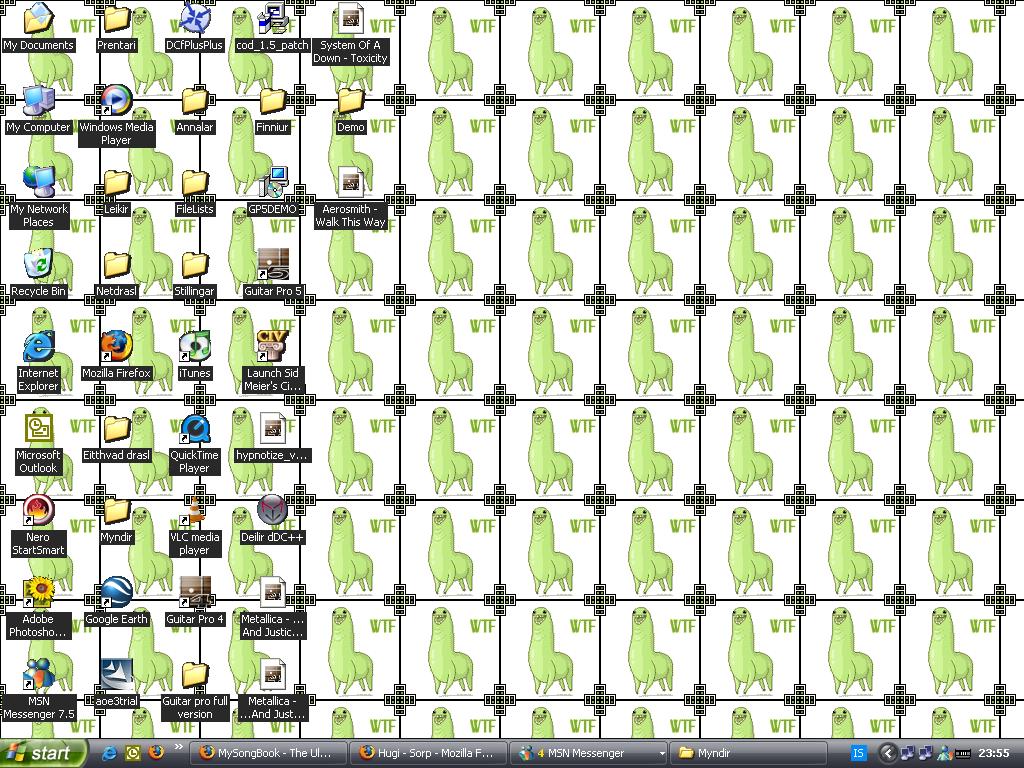This screenshot has width=1024, height=768.
Task: Select the Guitar Pro 4 shortcut
Action: coord(194,600)
